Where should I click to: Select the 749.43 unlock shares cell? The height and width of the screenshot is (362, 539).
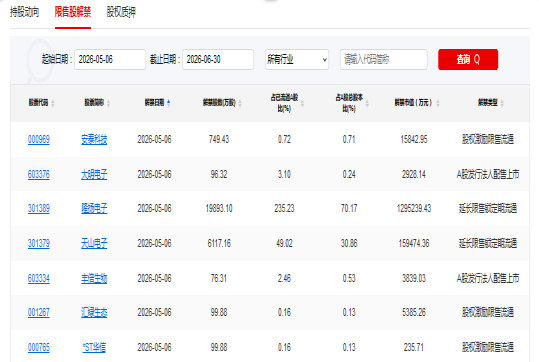tap(219, 140)
